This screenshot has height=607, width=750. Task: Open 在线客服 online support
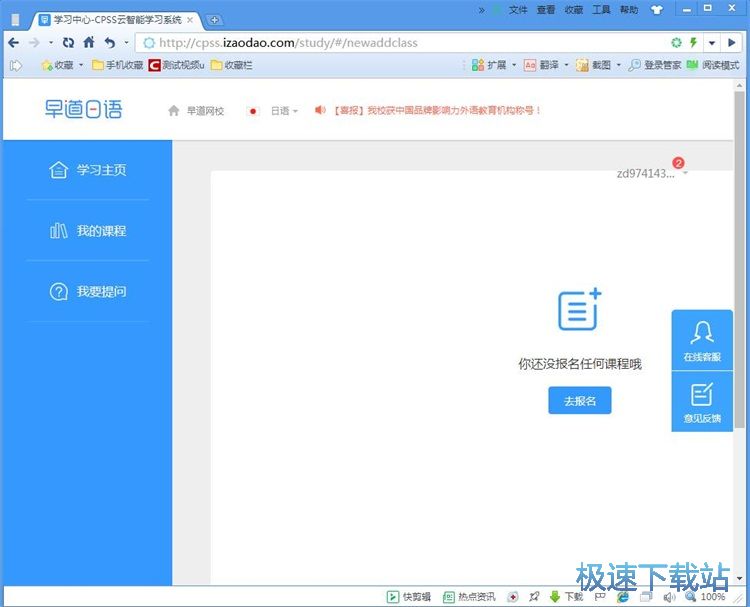coord(702,341)
